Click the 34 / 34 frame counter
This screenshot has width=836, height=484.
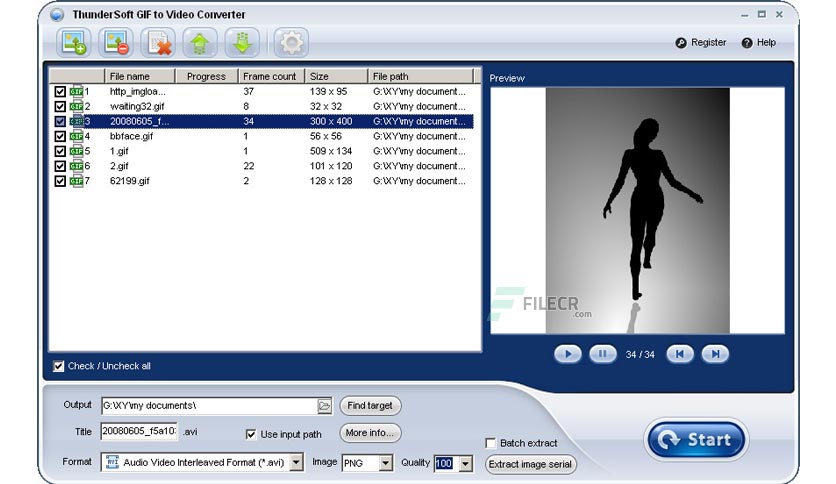click(640, 354)
